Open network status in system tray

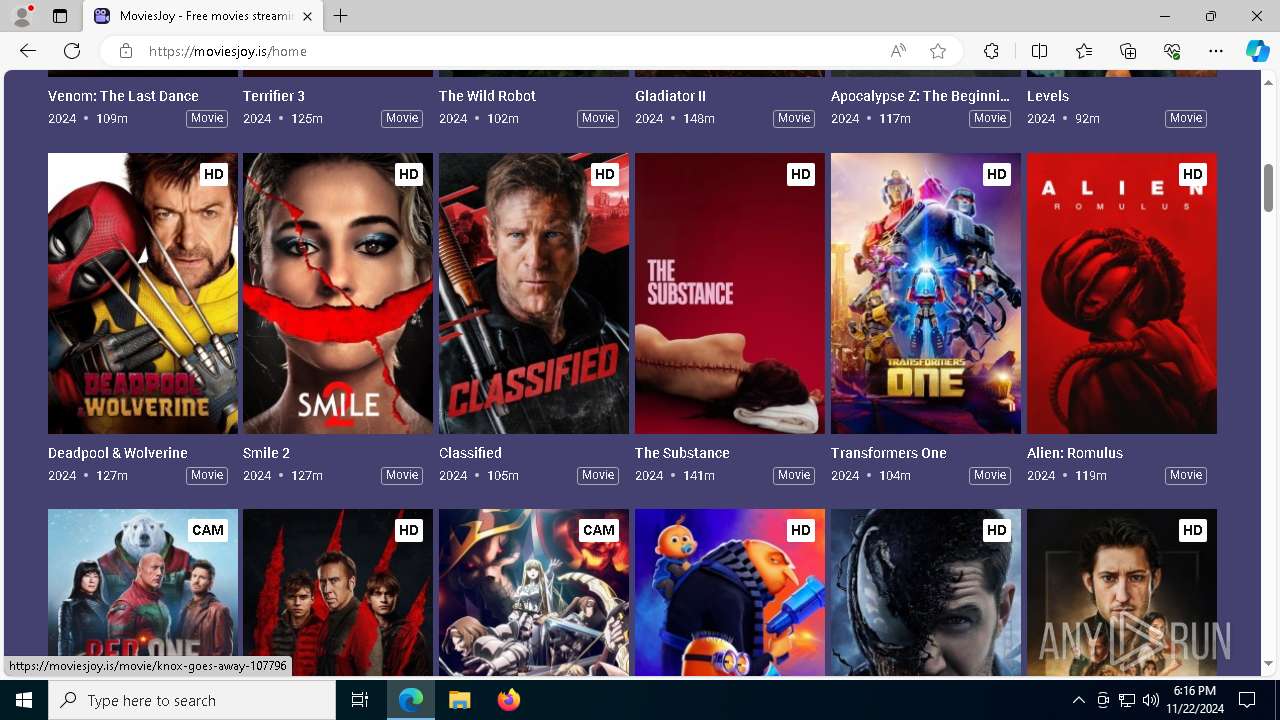point(1126,700)
